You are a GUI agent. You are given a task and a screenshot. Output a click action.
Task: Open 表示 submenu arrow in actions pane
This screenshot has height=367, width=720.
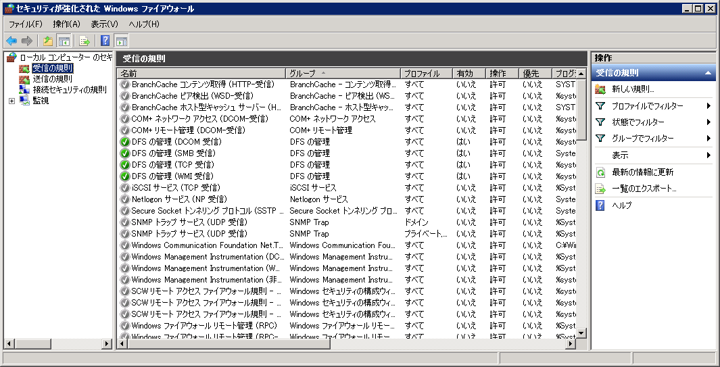coord(709,155)
